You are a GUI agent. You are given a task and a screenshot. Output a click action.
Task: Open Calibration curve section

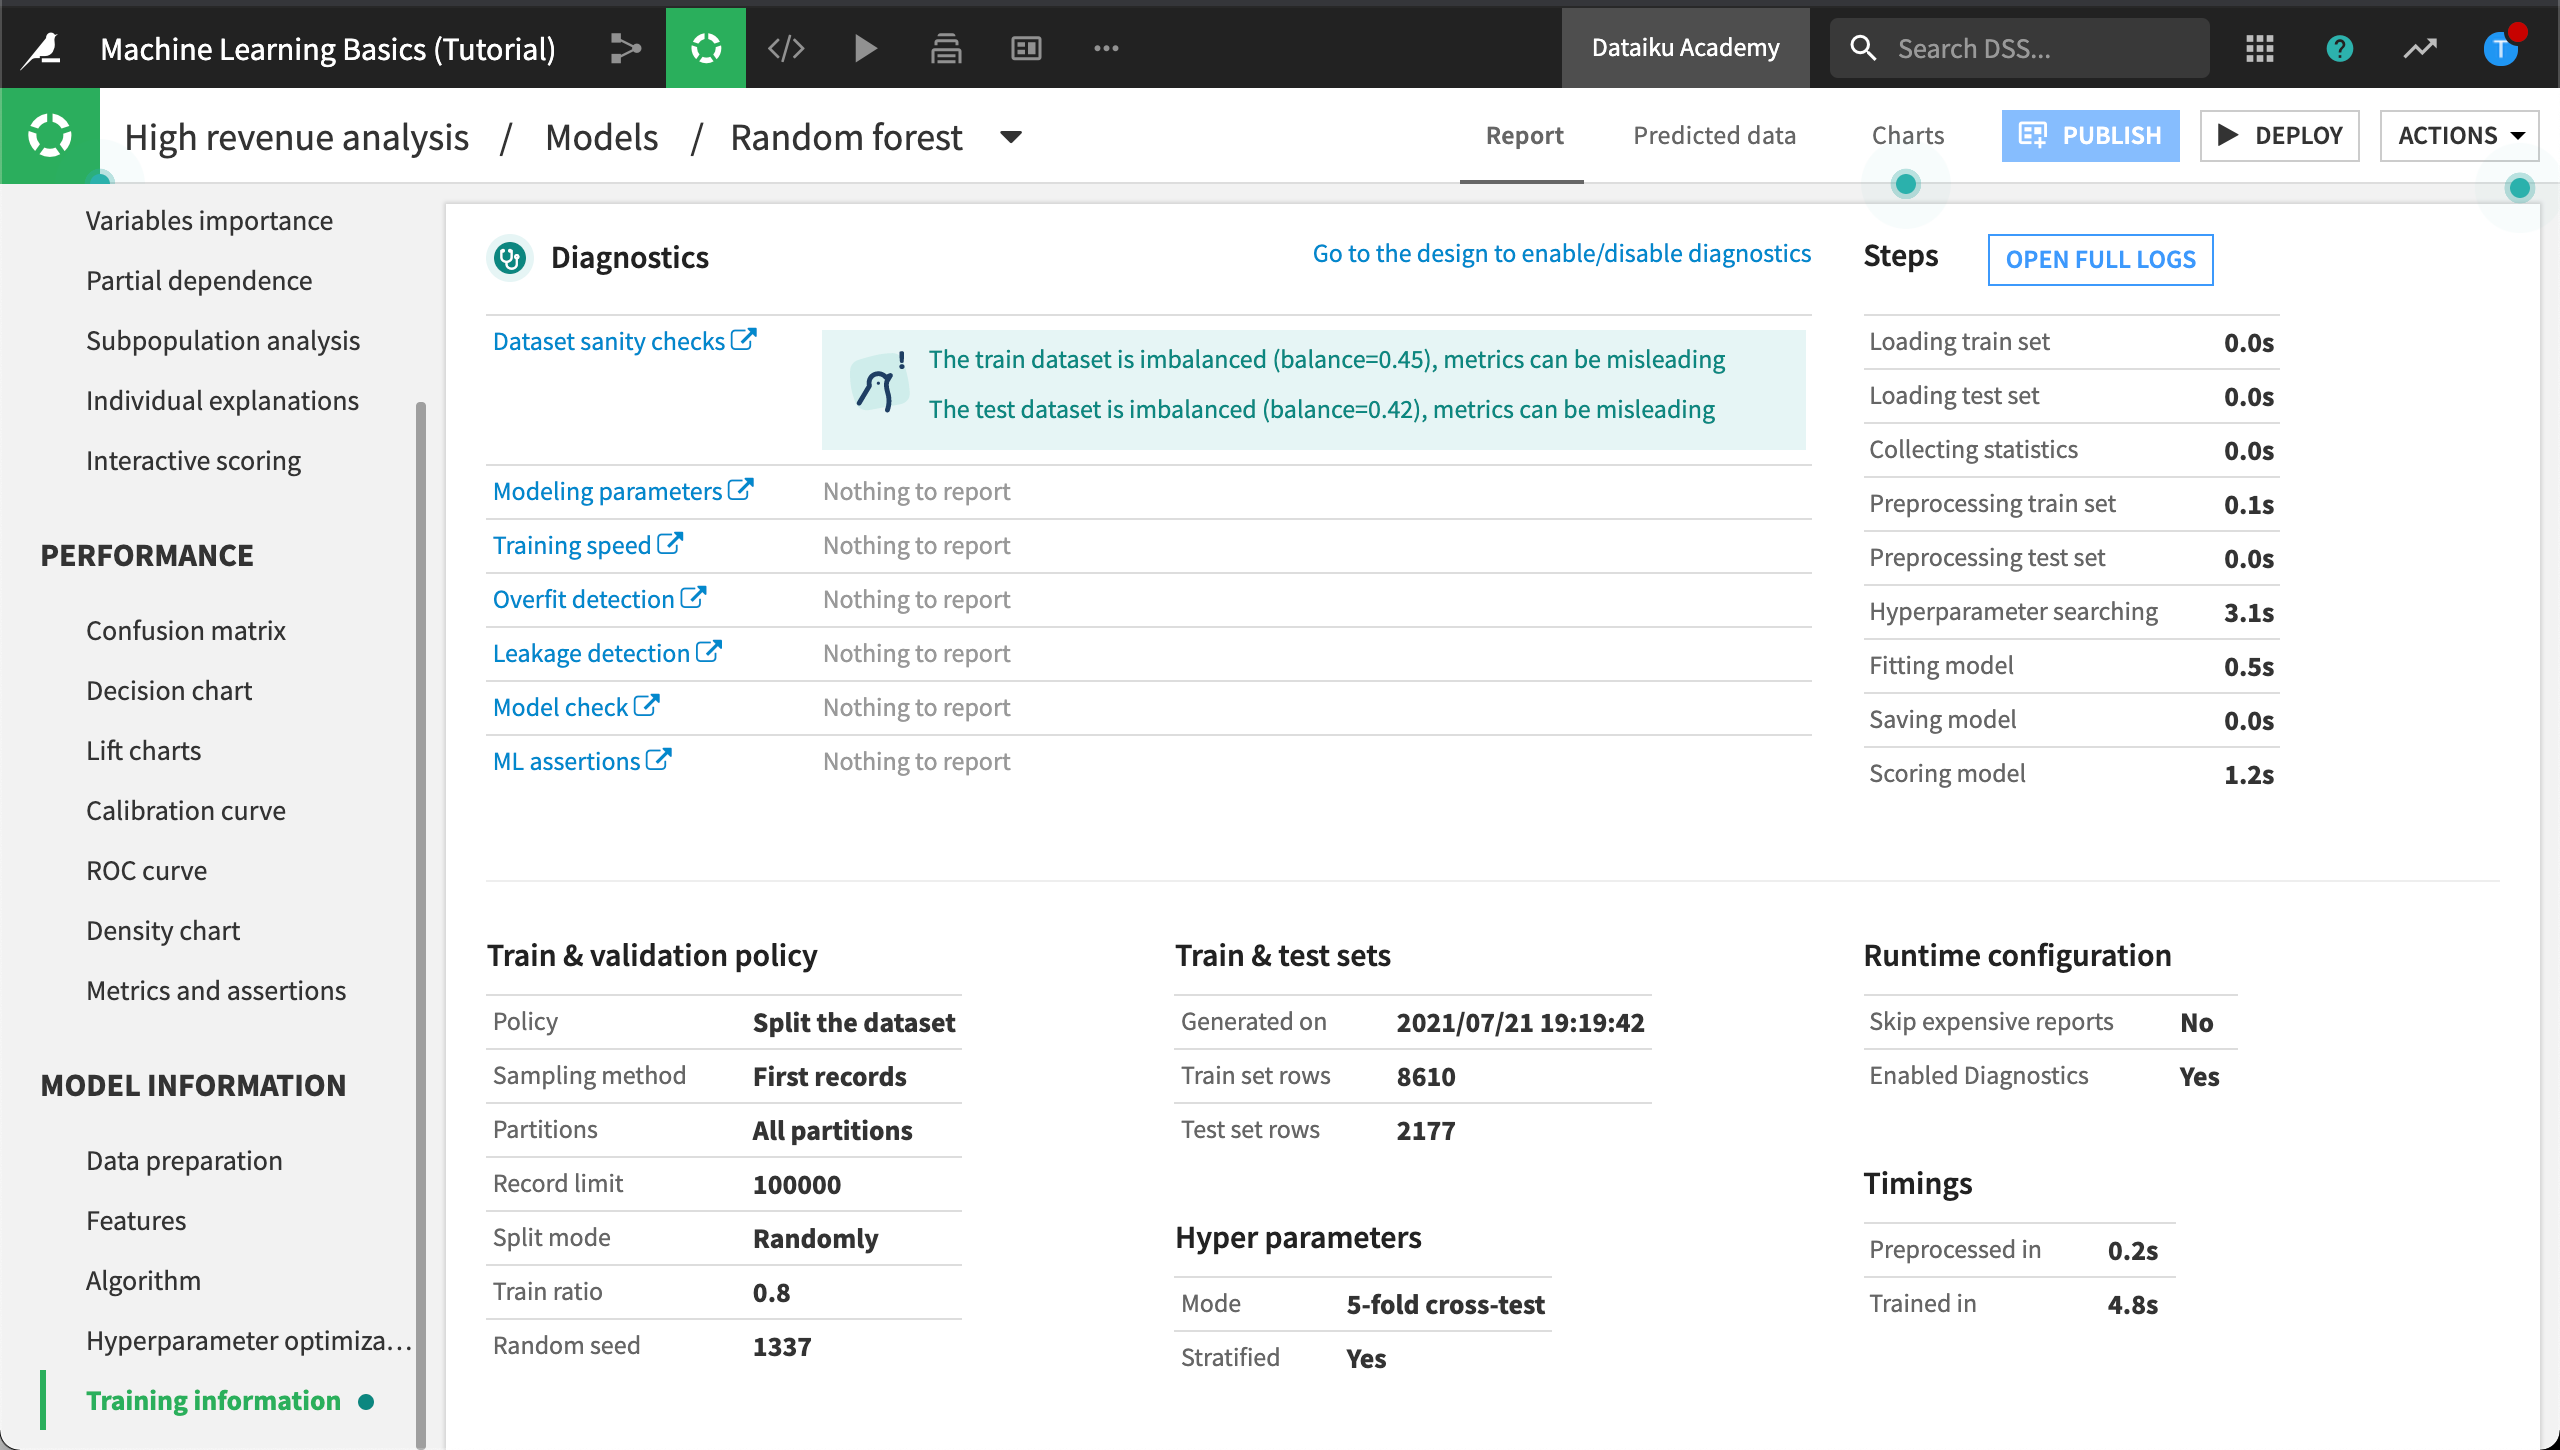[186, 810]
